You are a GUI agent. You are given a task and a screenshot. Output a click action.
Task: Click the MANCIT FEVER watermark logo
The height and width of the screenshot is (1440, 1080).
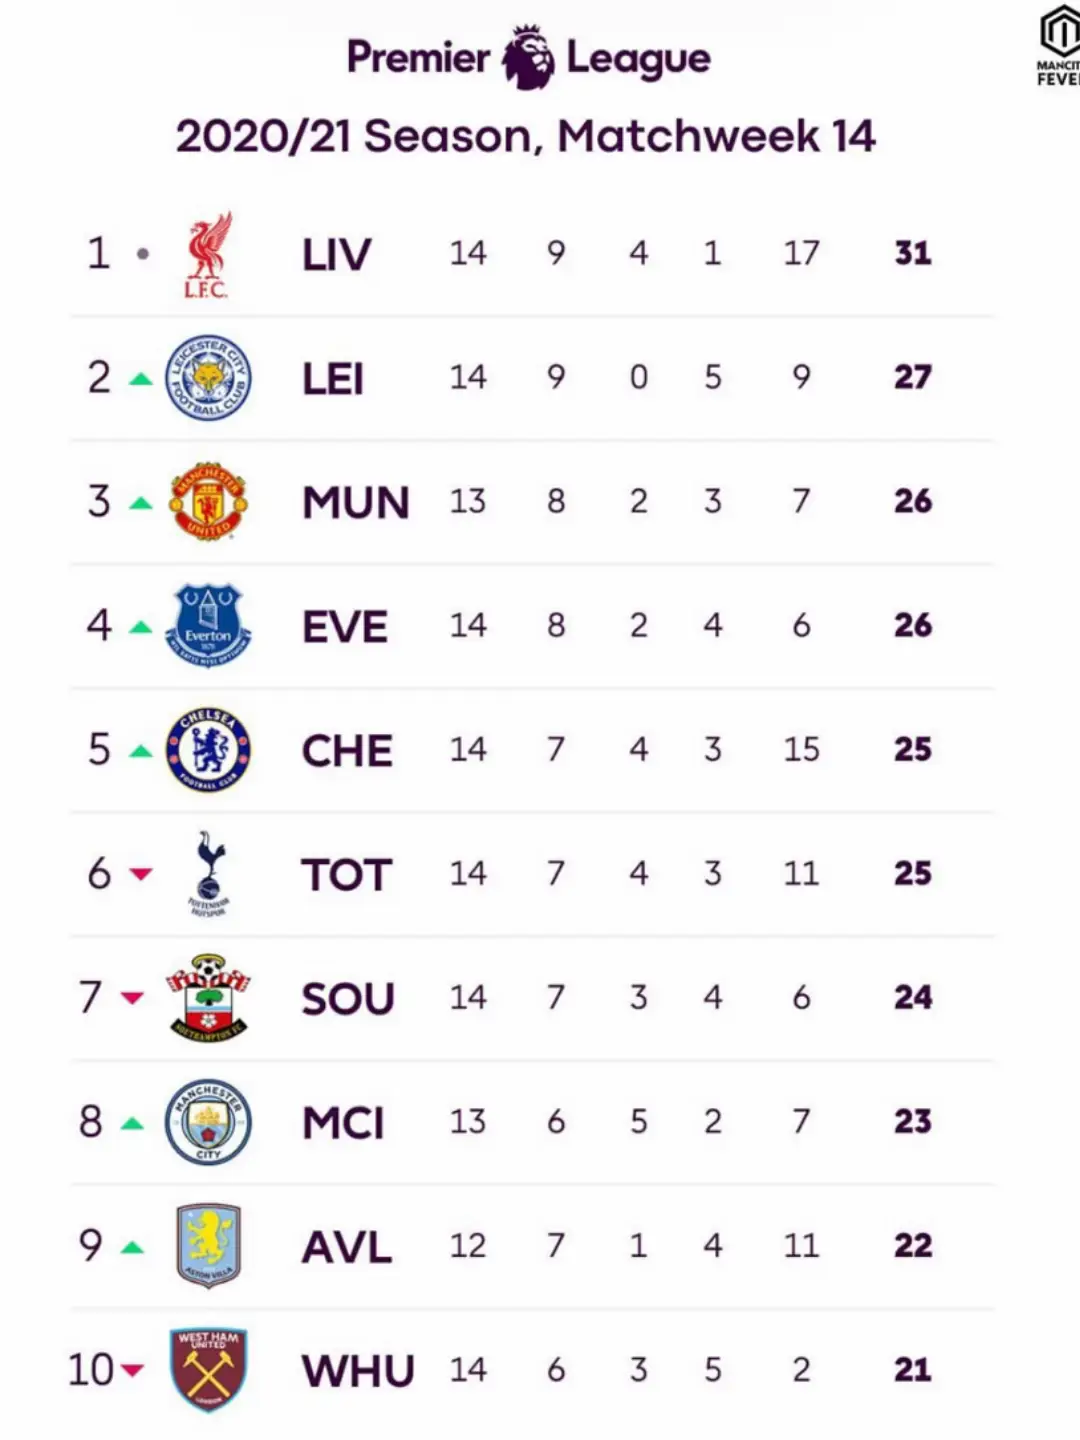[x=1059, y=46]
